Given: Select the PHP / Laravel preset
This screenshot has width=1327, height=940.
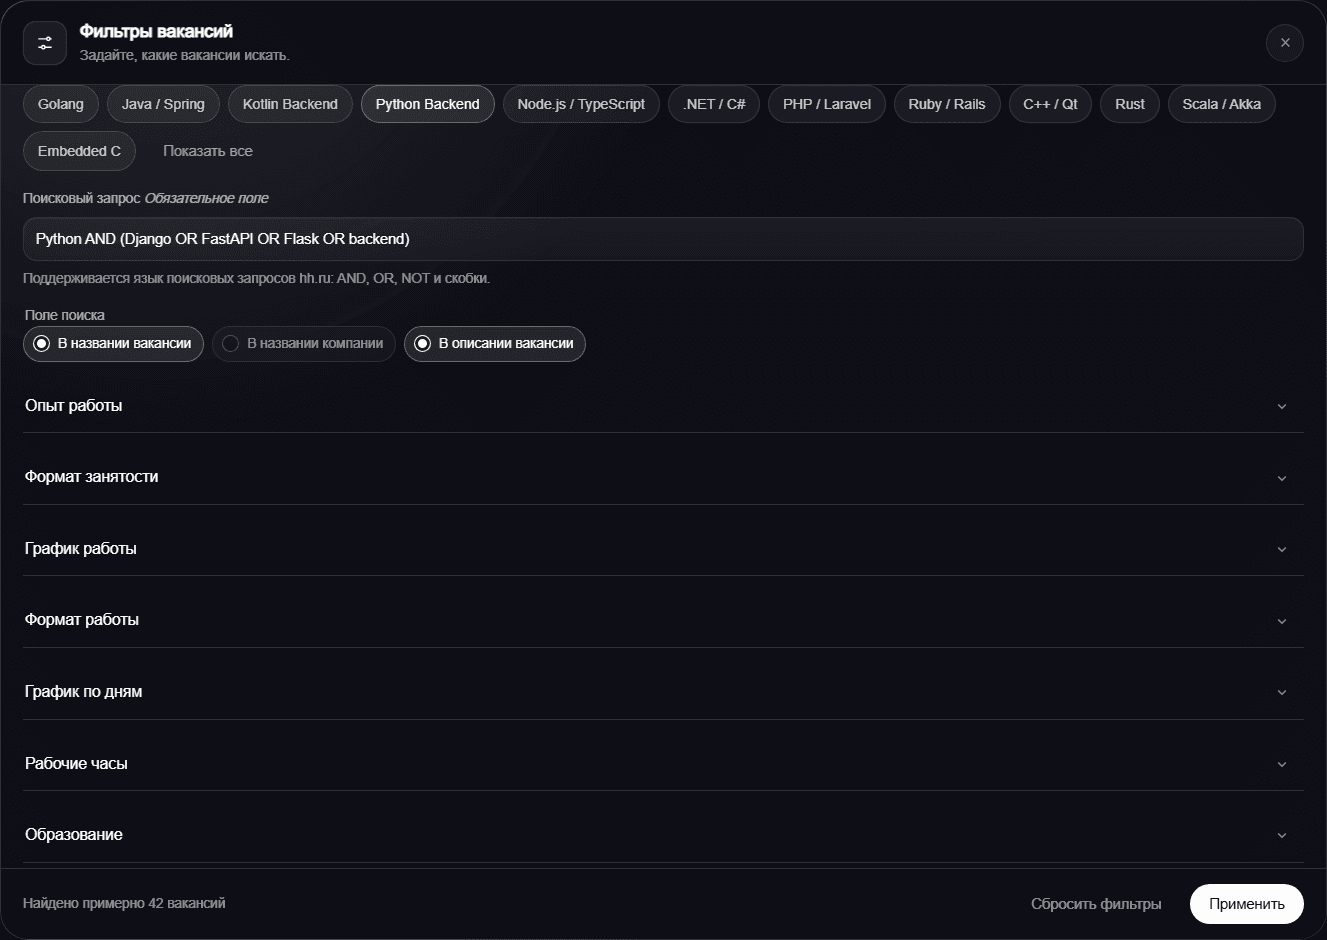Looking at the screenshot, I should click(827, 104).
